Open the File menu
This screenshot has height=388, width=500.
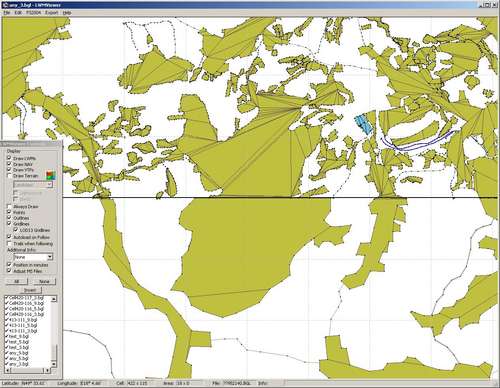[x=7, y=13]
